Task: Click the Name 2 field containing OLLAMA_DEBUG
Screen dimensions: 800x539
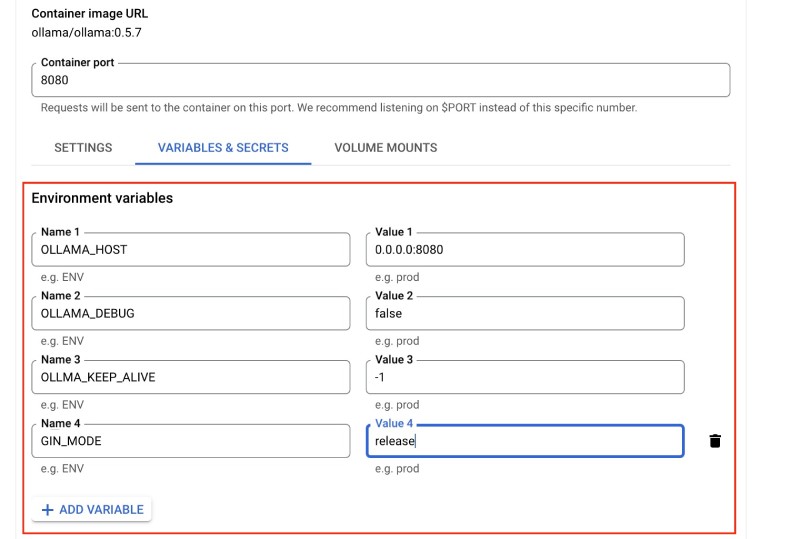Action: coord(191,313)
